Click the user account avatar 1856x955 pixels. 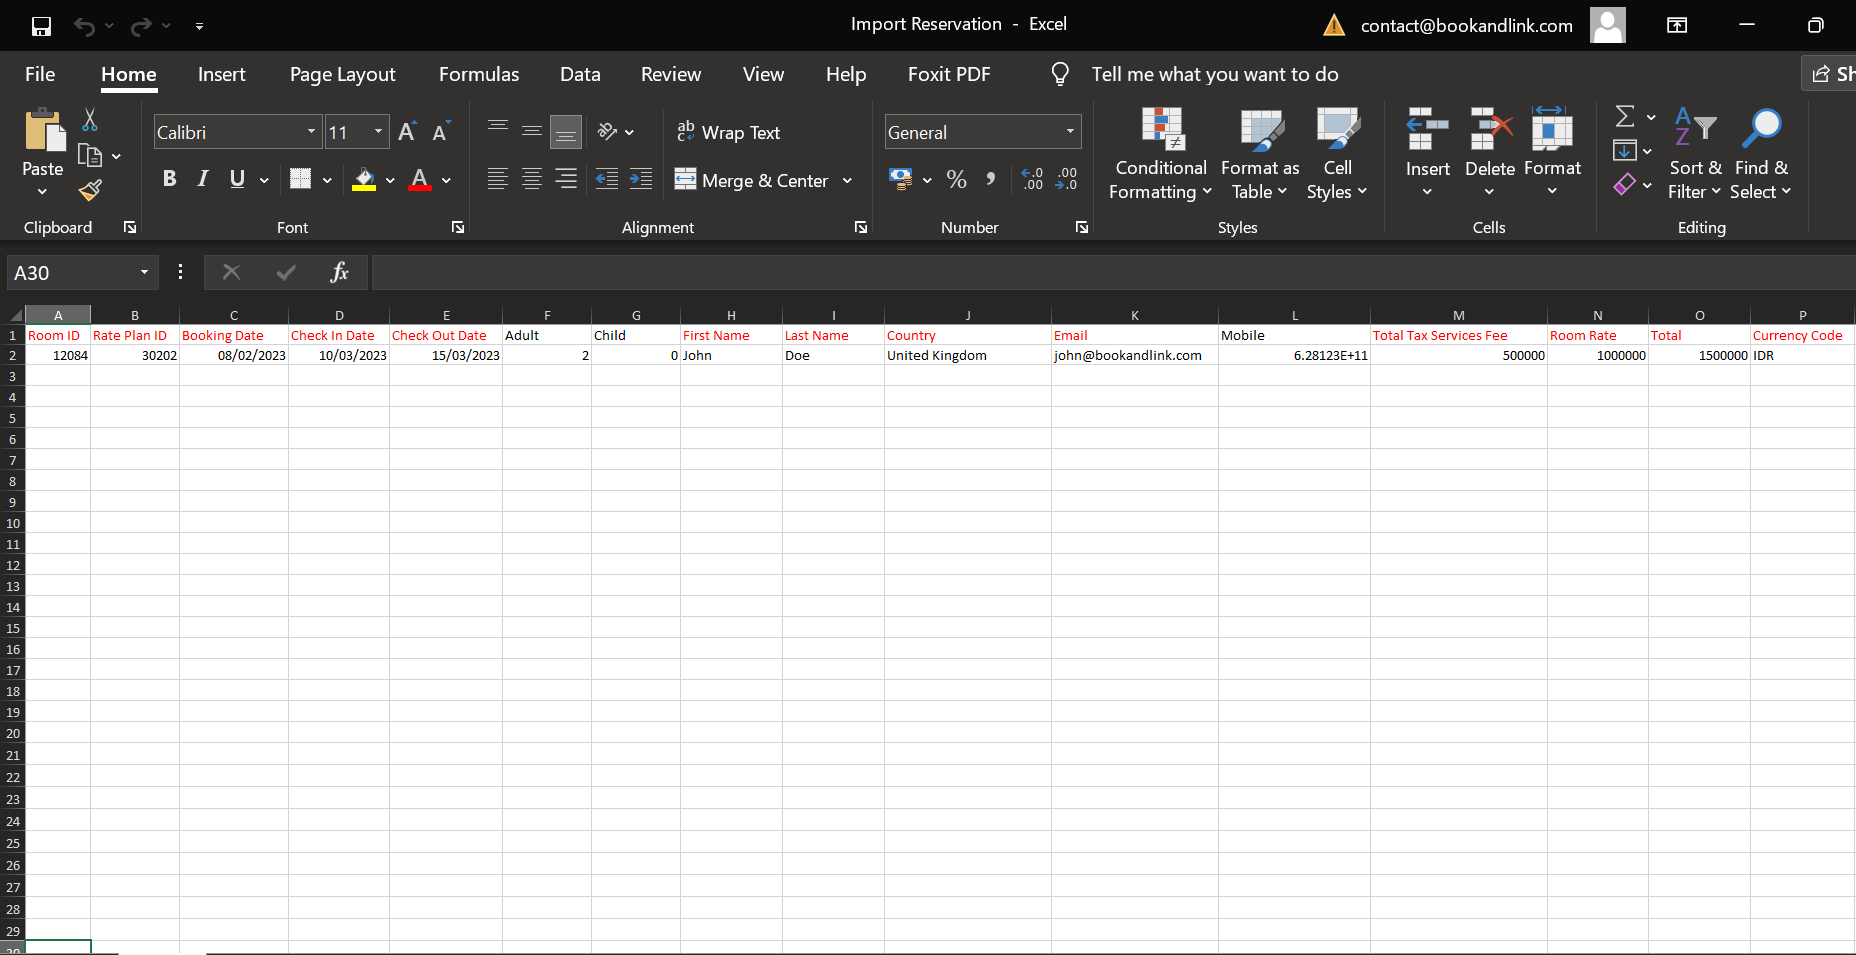tap(1608, 26)
